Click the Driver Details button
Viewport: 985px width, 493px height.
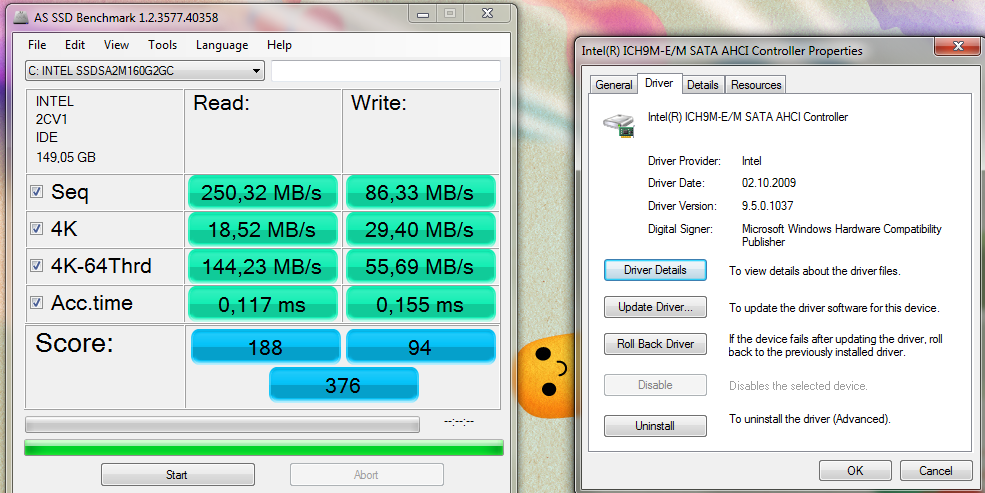pyautogui.click(x=655, y=270)
